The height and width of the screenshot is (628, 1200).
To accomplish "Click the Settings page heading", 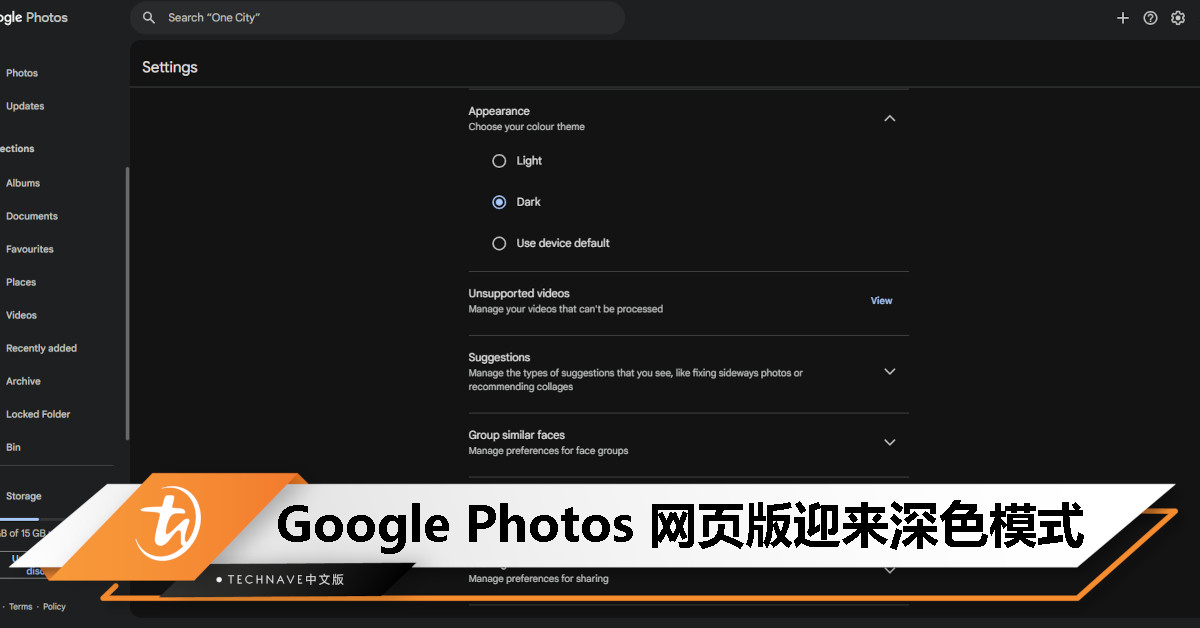I will point(170,67).
